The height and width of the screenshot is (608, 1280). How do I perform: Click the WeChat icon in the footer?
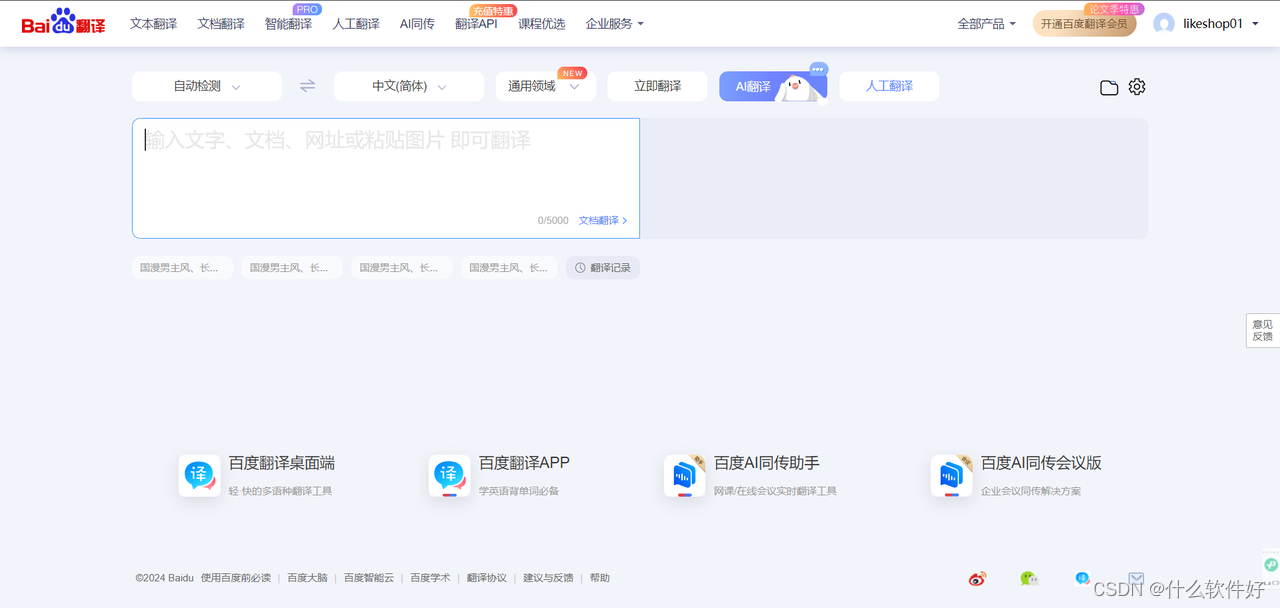click(x=1029, y=578)
